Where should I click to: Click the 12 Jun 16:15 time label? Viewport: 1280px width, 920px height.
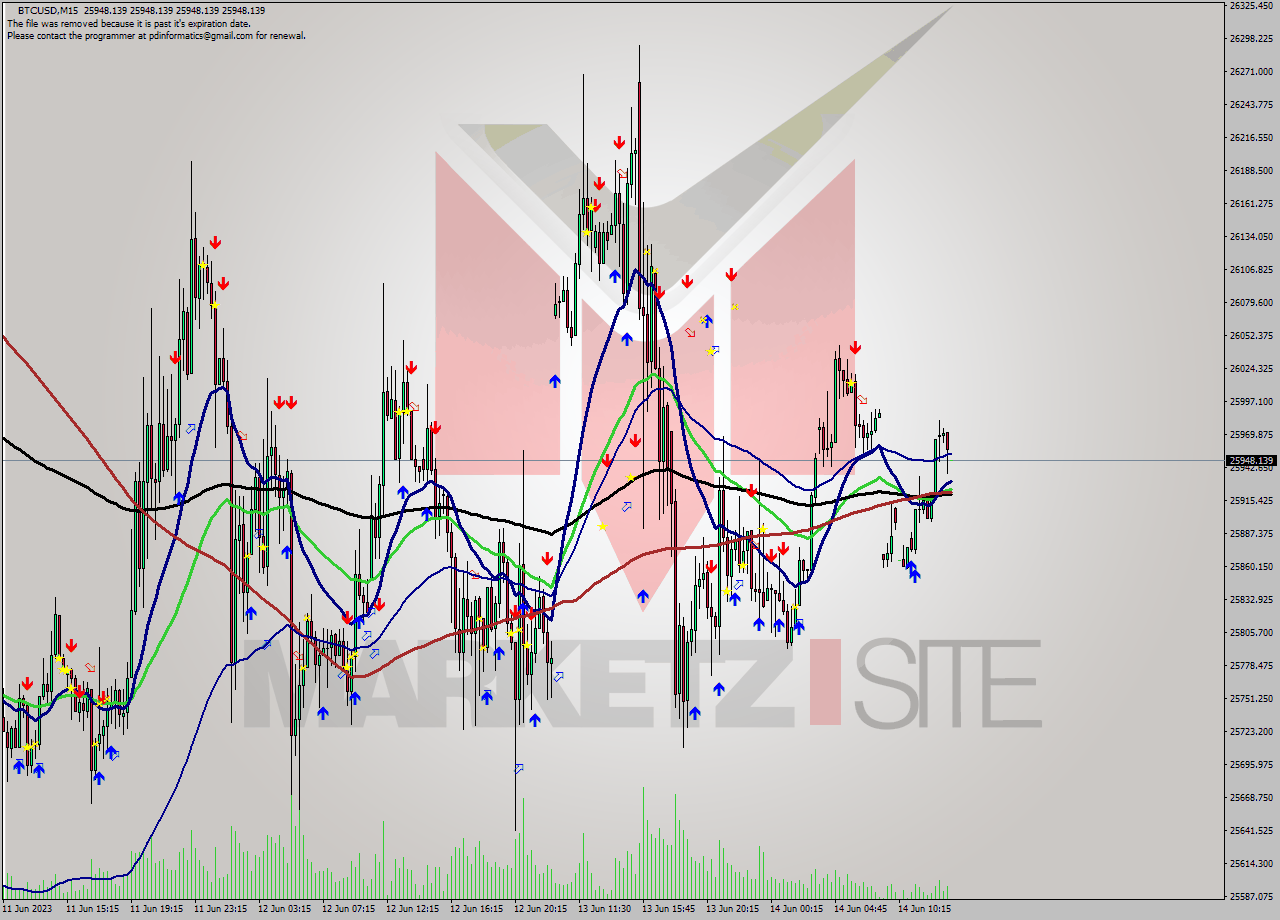coord(476,910)
